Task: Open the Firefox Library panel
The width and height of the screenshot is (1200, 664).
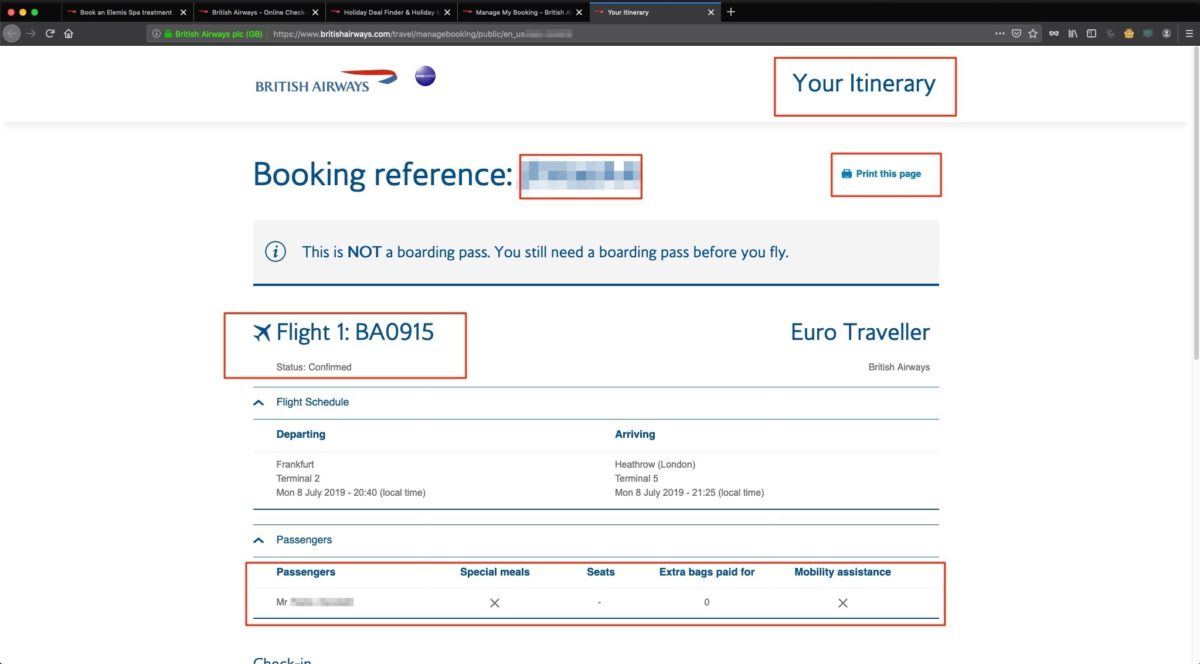Action: (x=1072, y=33)
